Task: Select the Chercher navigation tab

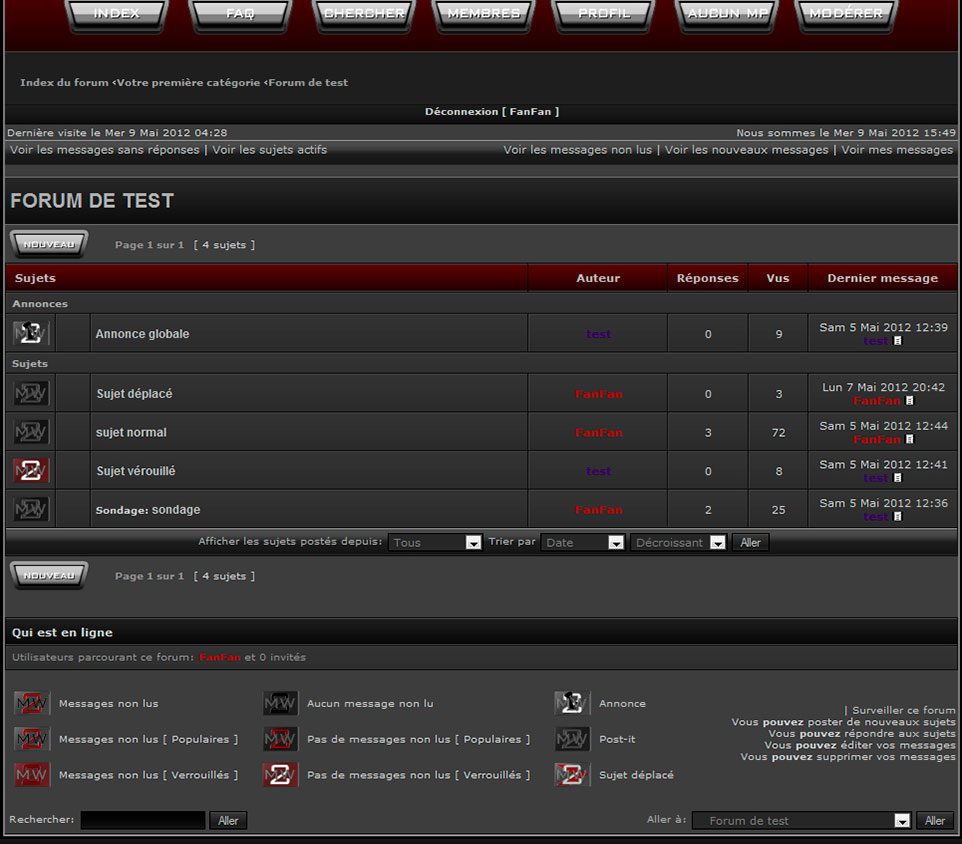Action: pos(364,15)
